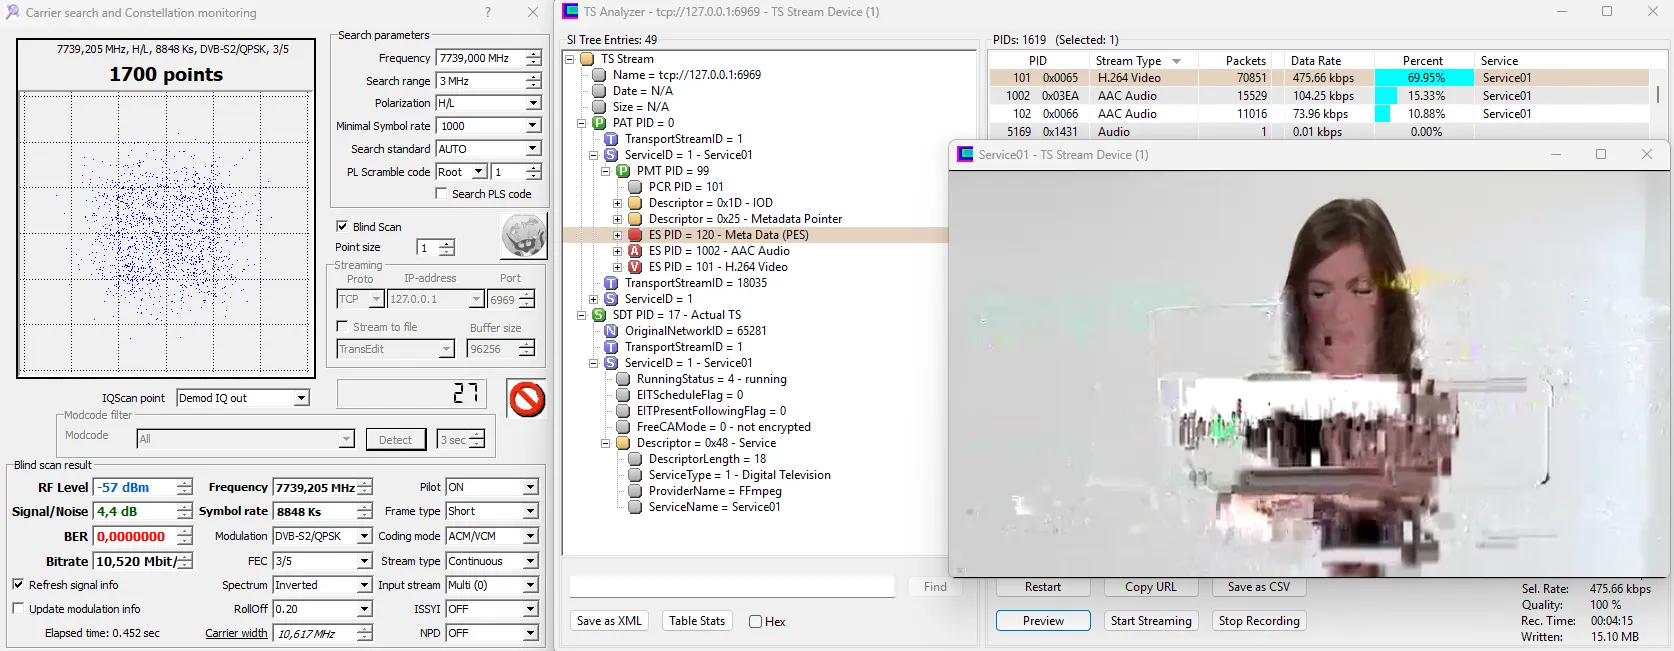Screen dimensions: 1674x651
Task: Click the H.264 Video stream icon in tree
Action: point(635,267)
